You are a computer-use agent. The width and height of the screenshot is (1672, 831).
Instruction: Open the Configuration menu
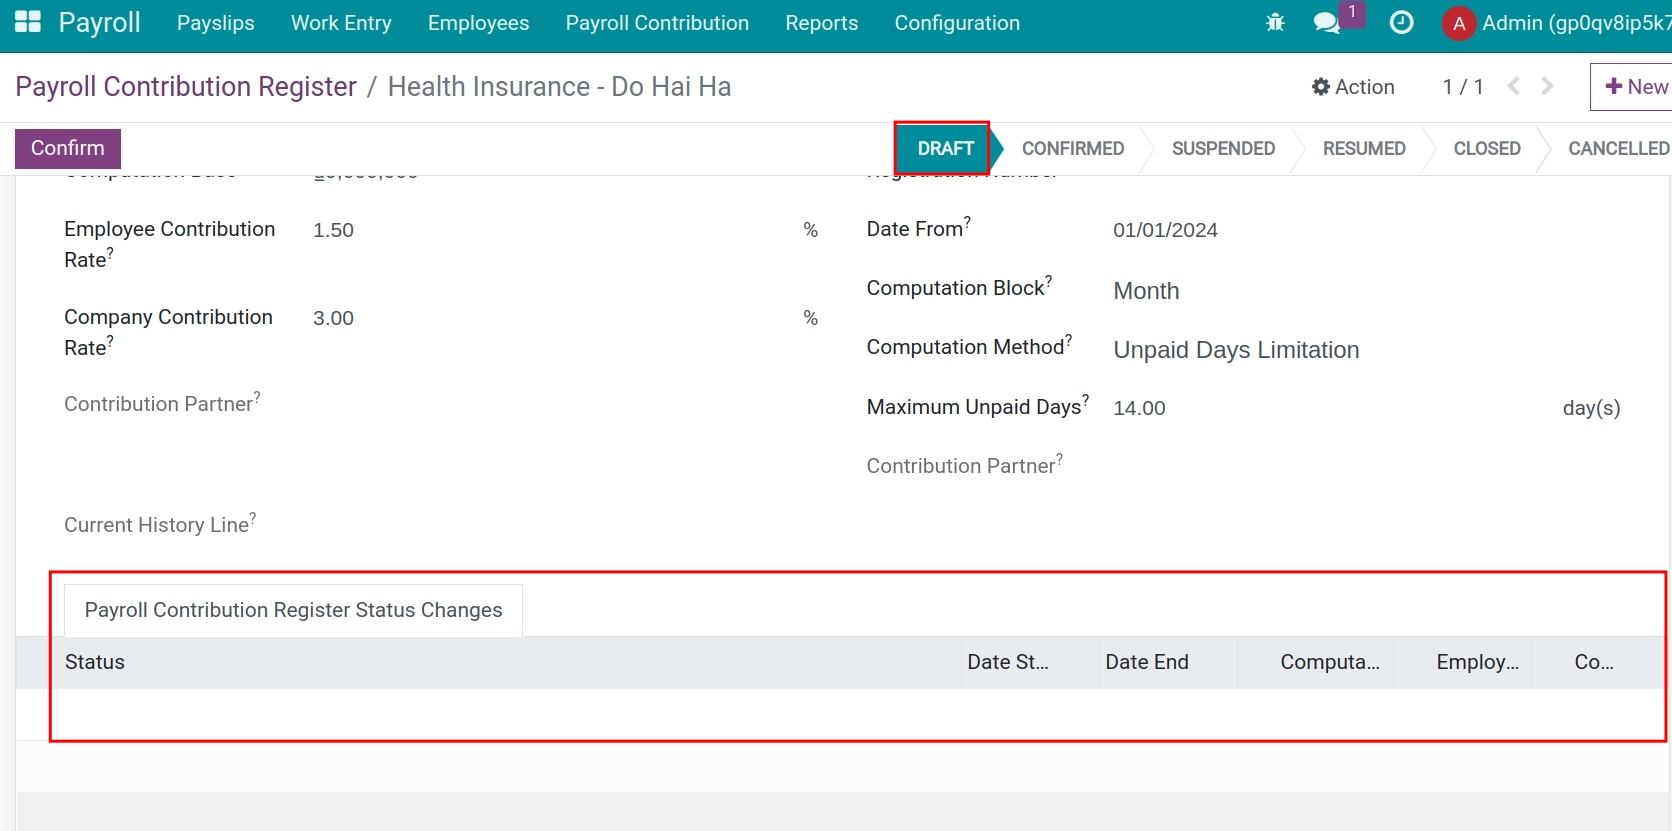[957, 23]
